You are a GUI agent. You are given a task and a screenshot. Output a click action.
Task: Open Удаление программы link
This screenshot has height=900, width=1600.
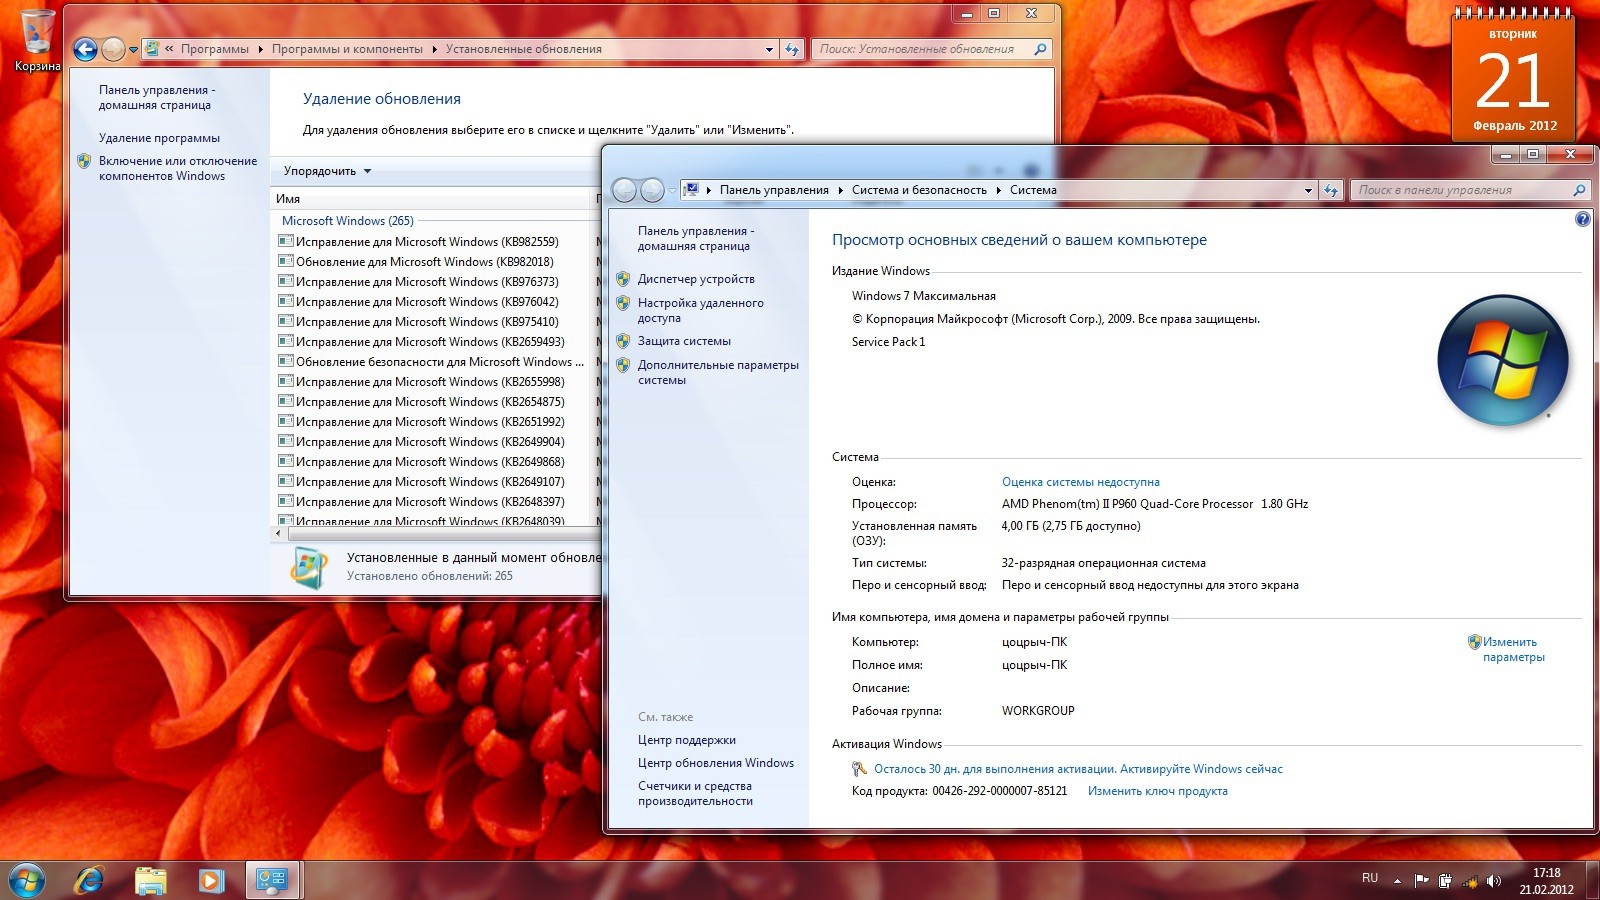159,138
